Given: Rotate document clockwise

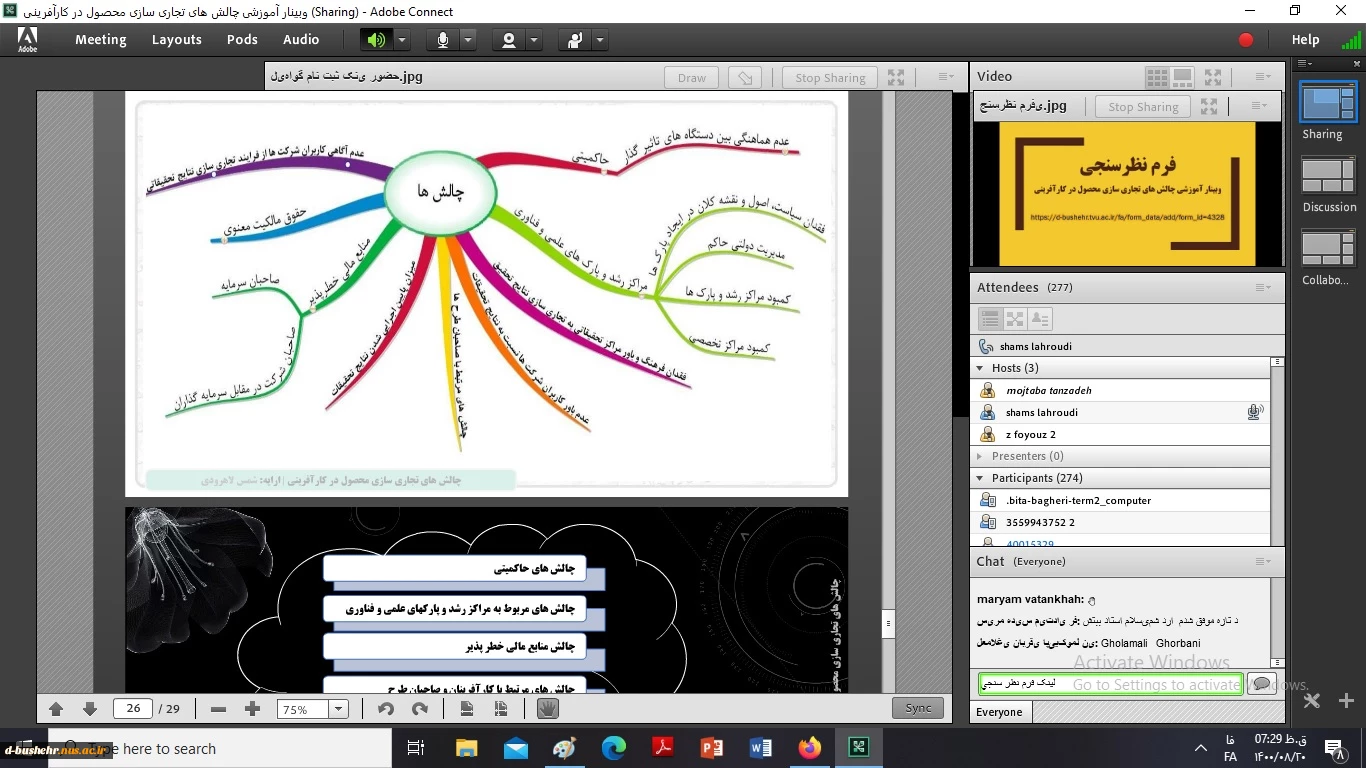Looking at the screenshot, I should point(420,709).
